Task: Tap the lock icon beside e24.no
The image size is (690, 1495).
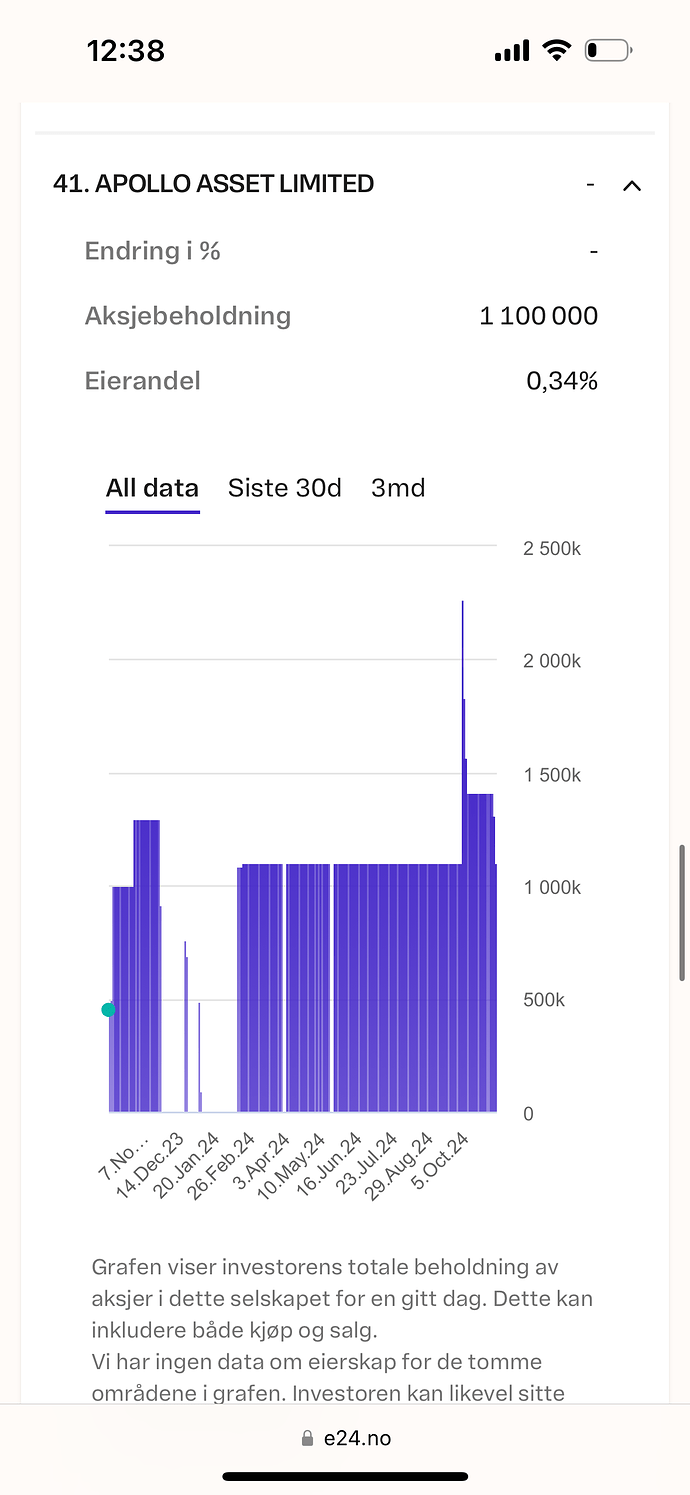Action: click(x=308, y=1438)
